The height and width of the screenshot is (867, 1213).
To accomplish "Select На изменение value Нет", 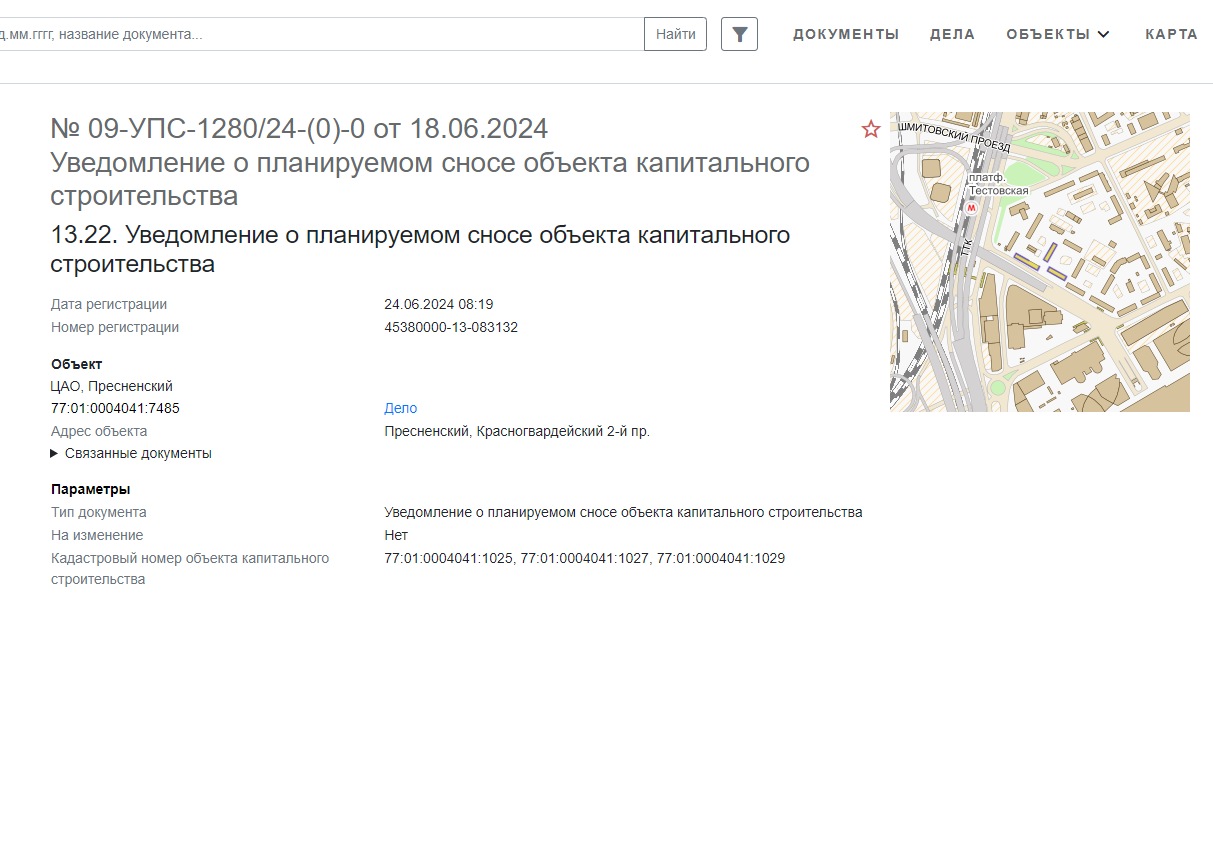I will click(x=396, y=535).
